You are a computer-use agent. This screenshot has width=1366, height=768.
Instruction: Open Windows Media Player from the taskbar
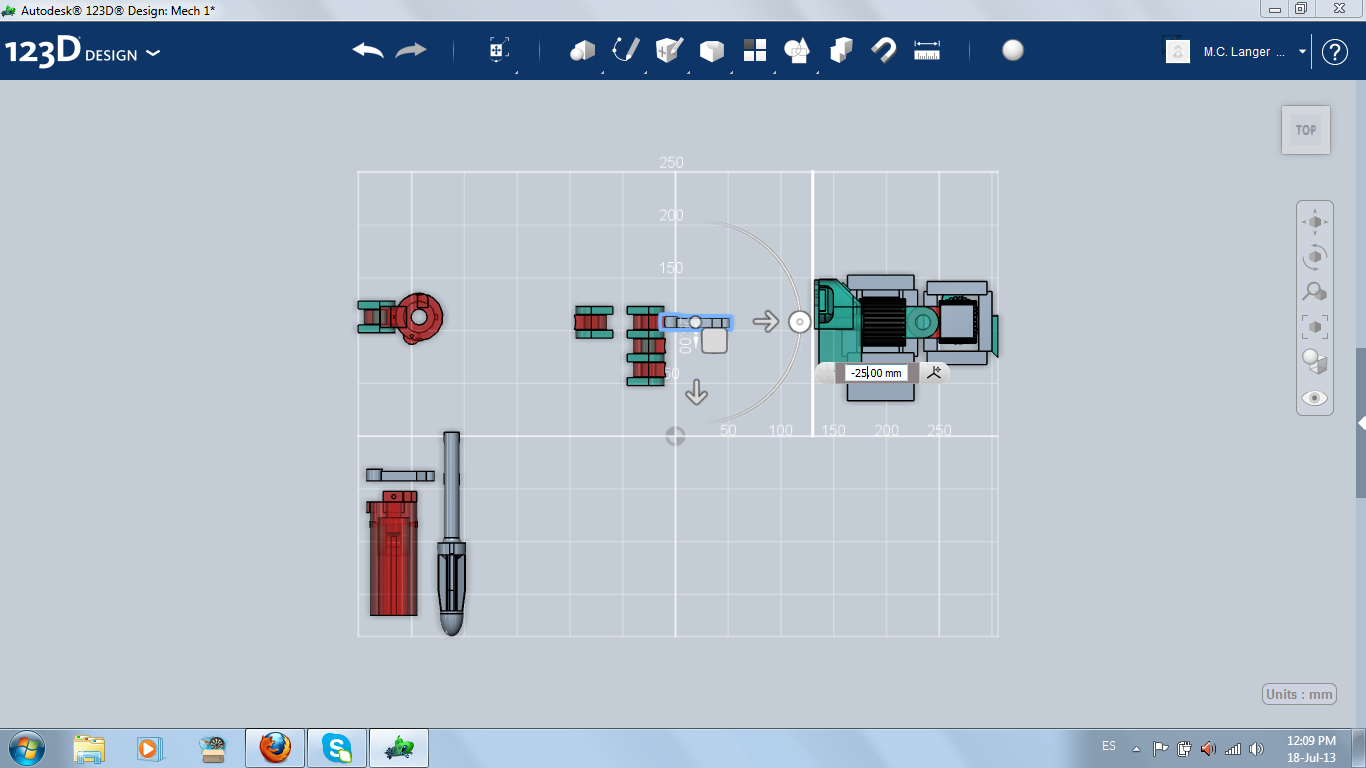point(149,748)
